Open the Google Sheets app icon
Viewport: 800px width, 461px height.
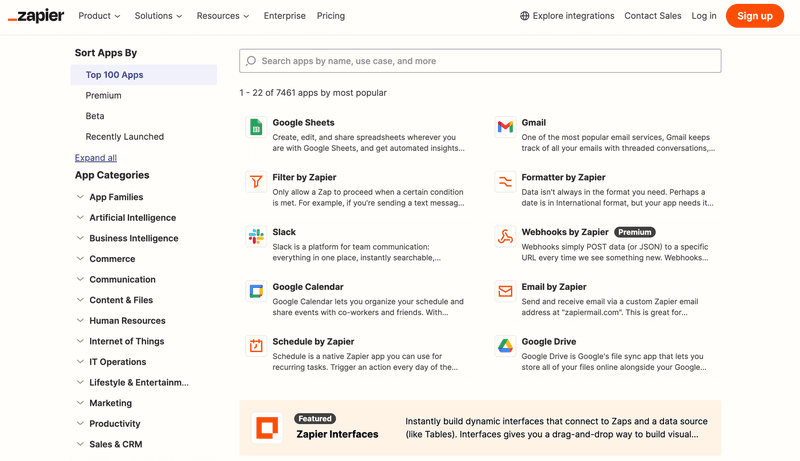tap(256, 127)
